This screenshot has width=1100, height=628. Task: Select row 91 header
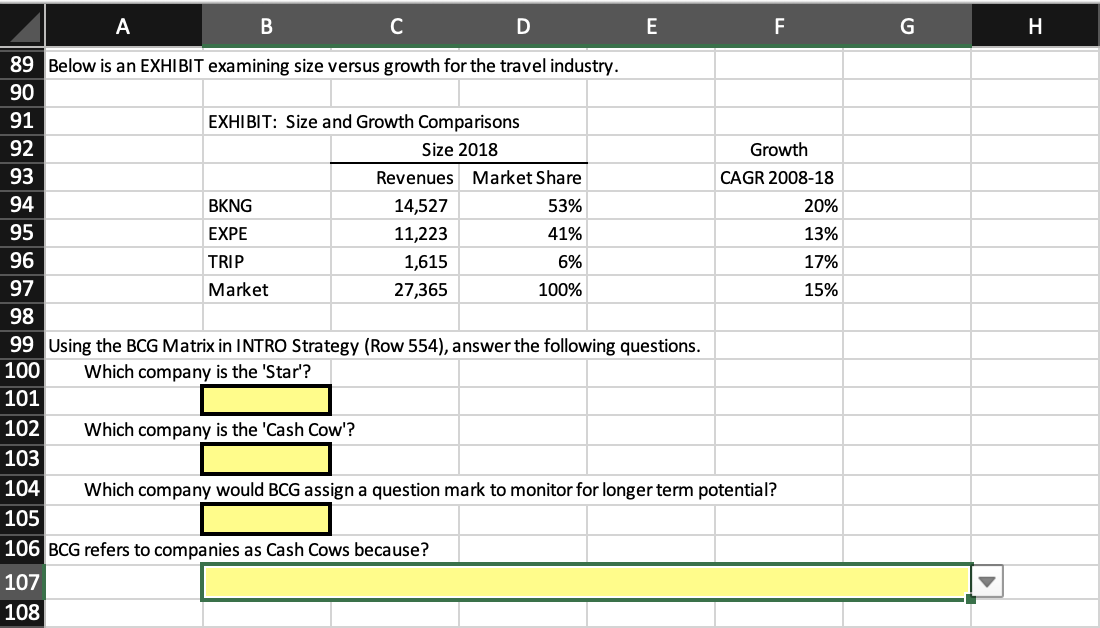coord(22,121)
